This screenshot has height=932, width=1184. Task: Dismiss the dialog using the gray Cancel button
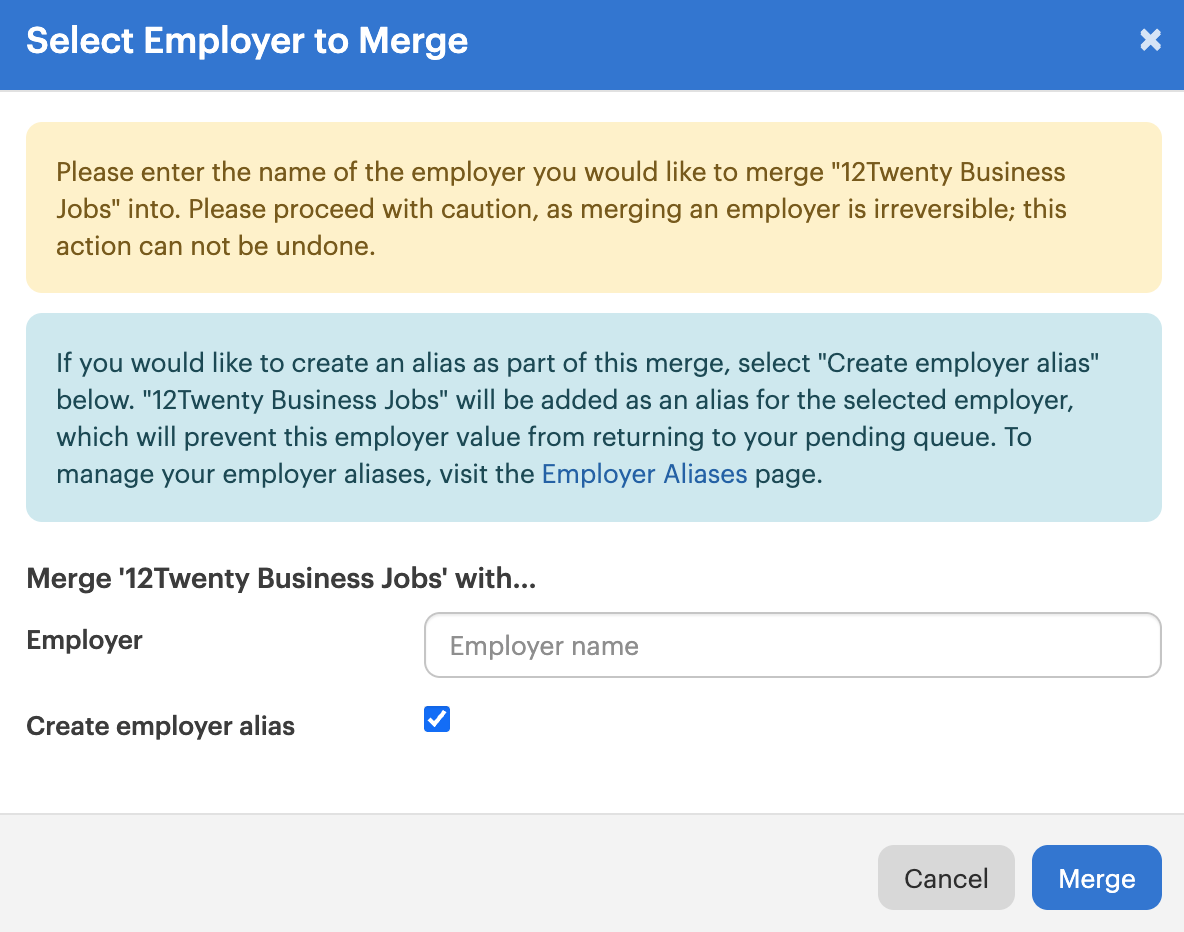click(x=945, y=878)
